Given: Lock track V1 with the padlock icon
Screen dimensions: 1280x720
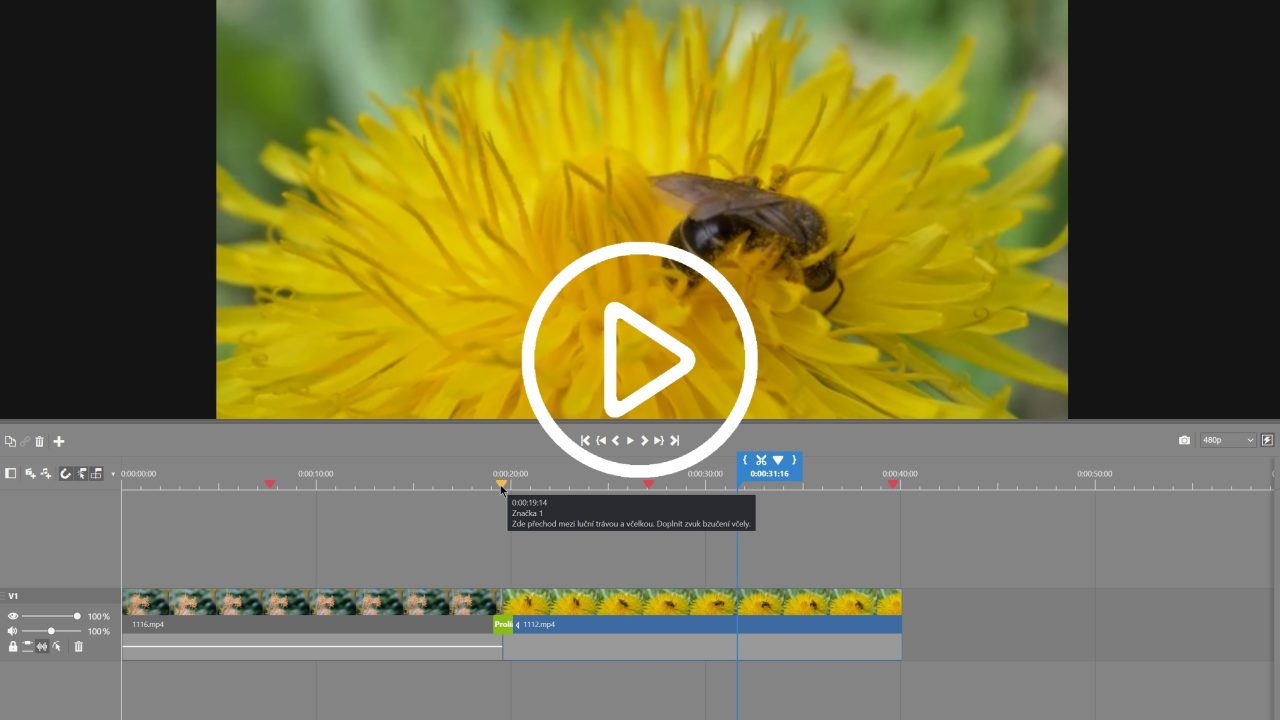Looking at the screenshot, I should pos(14,646).
